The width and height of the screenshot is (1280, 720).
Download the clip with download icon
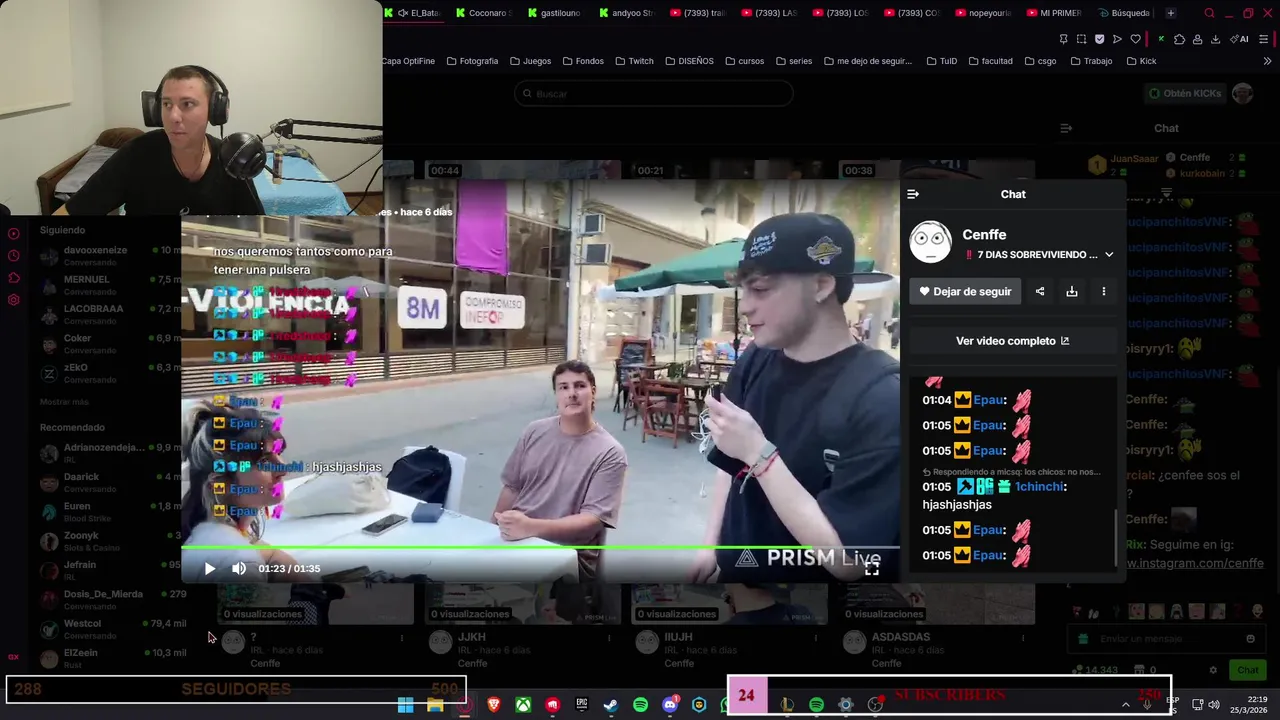point(1072,291)
